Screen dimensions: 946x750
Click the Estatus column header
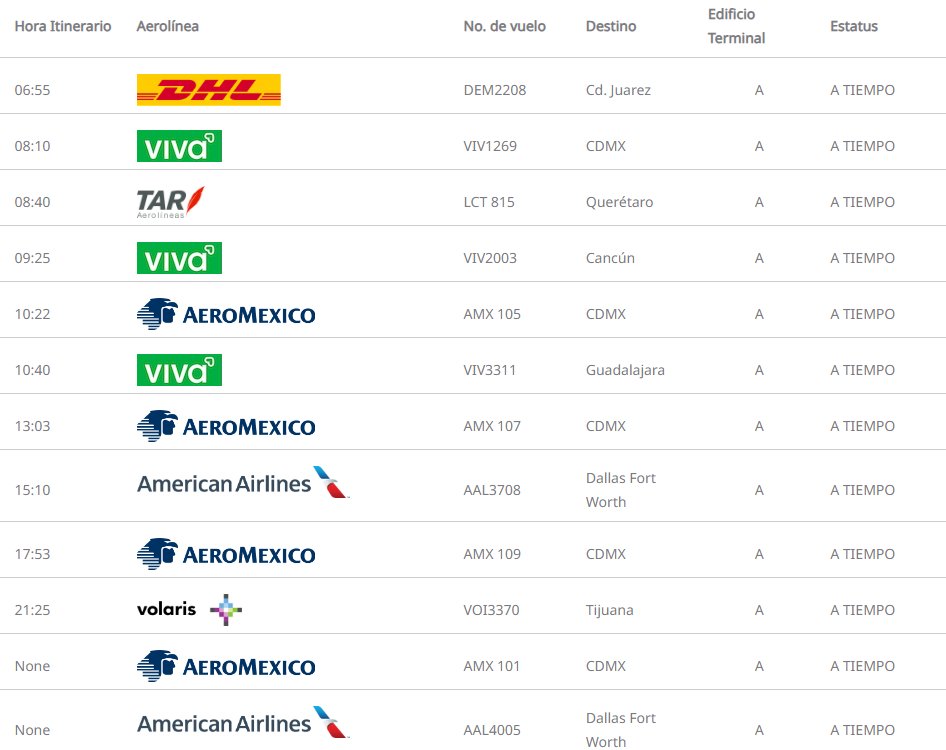click(854, 26)
